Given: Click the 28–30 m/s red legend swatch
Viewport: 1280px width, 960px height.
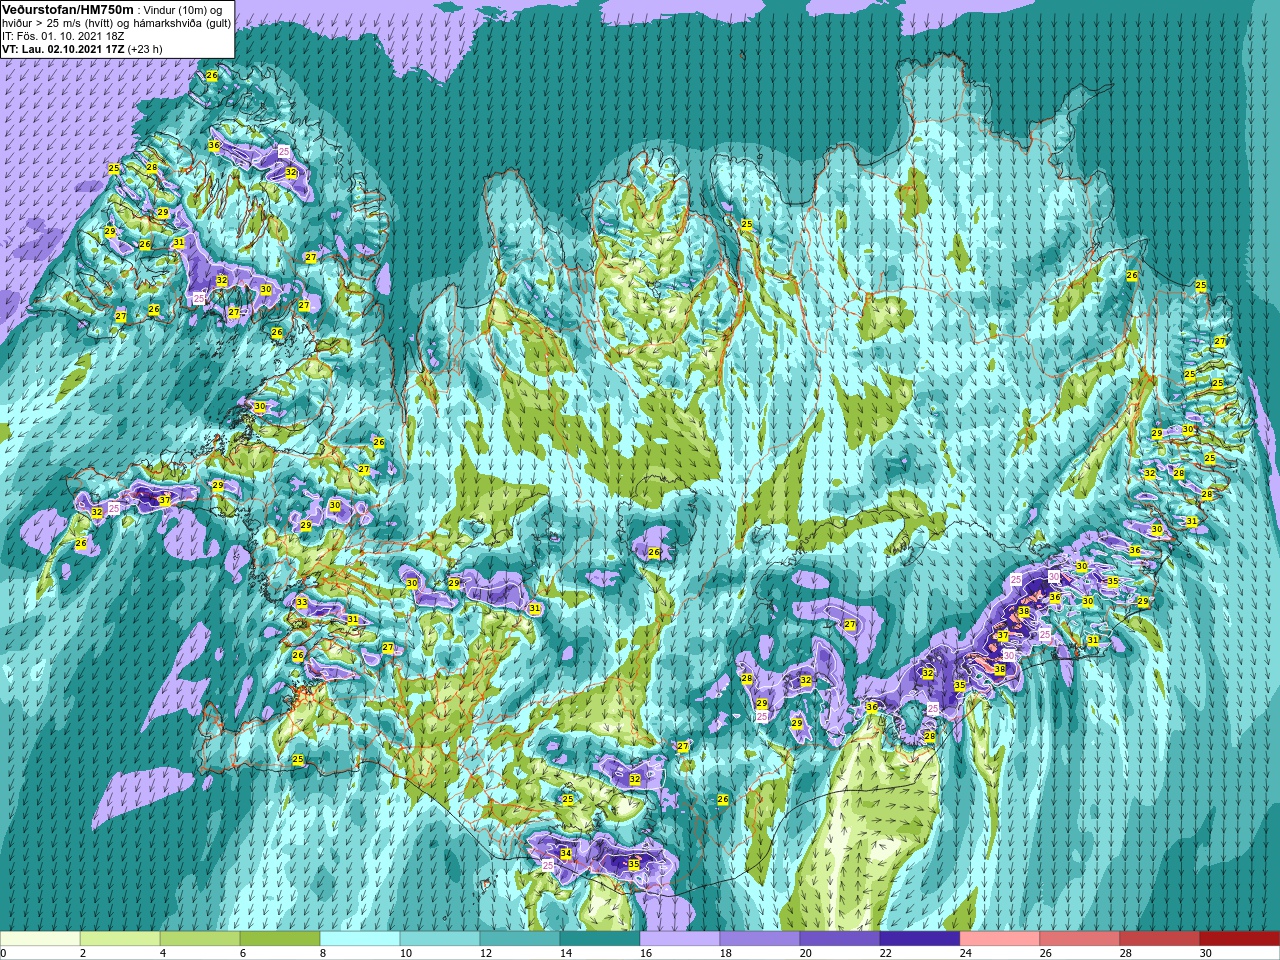Looking at the screenshot, I should click(x=1160, y=939).
